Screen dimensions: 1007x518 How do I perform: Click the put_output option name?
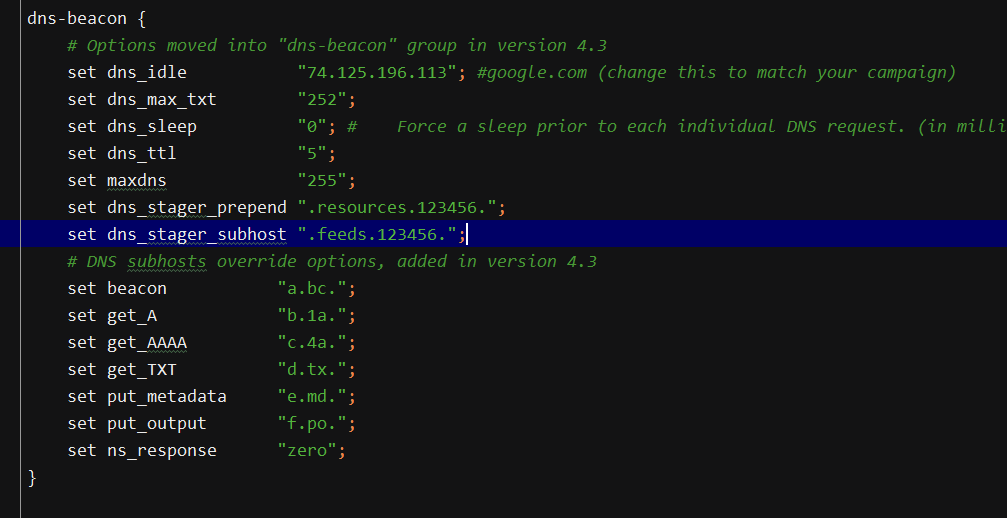pyautogui.click(x=156, y=423)
